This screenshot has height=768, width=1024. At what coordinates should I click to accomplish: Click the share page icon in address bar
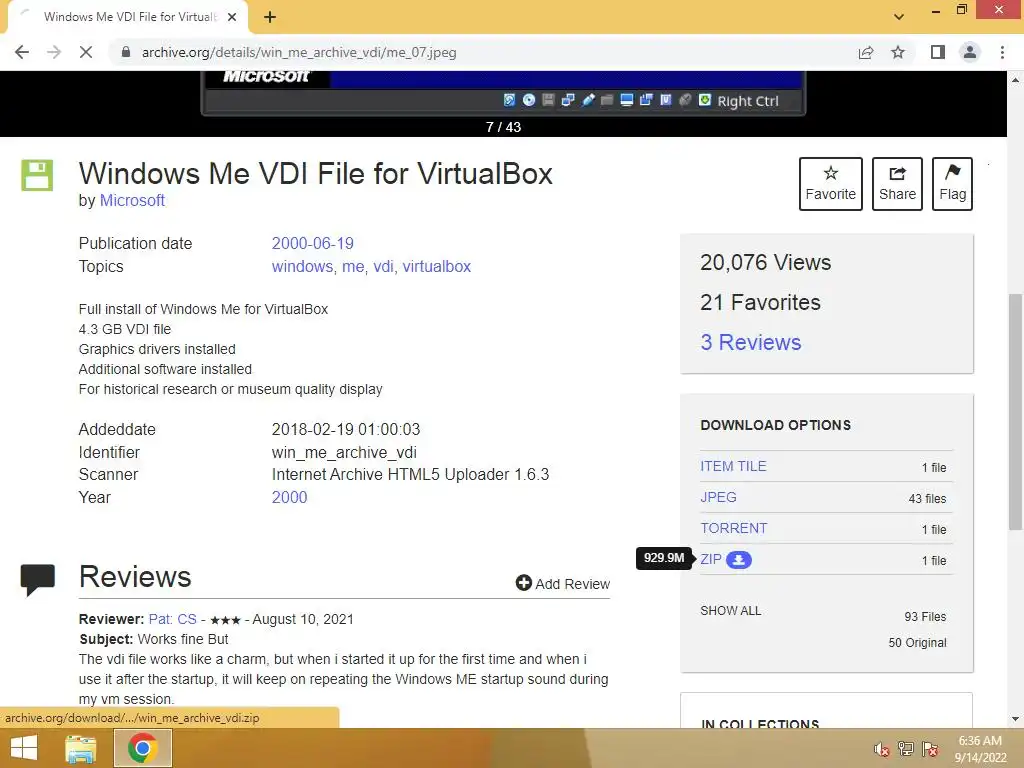(866, 52)
